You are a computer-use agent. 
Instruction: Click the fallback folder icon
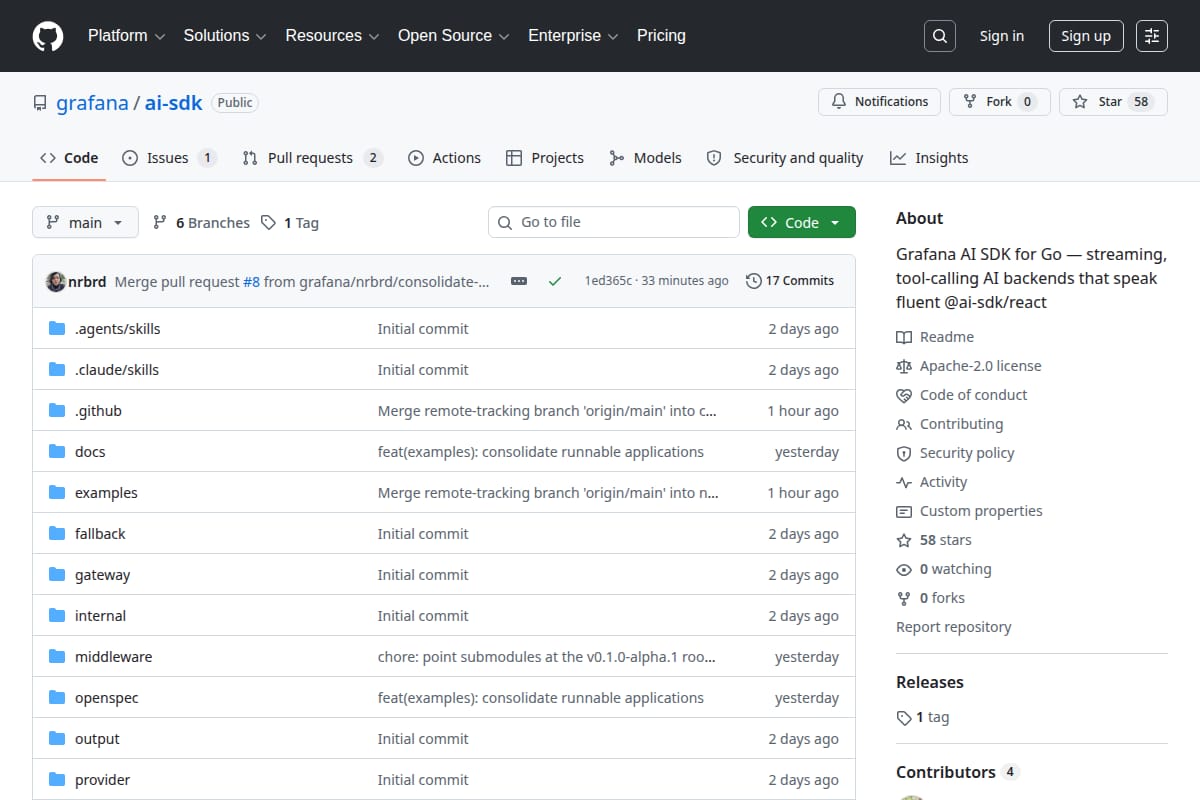pyautogui.click(x=57, y=534)
